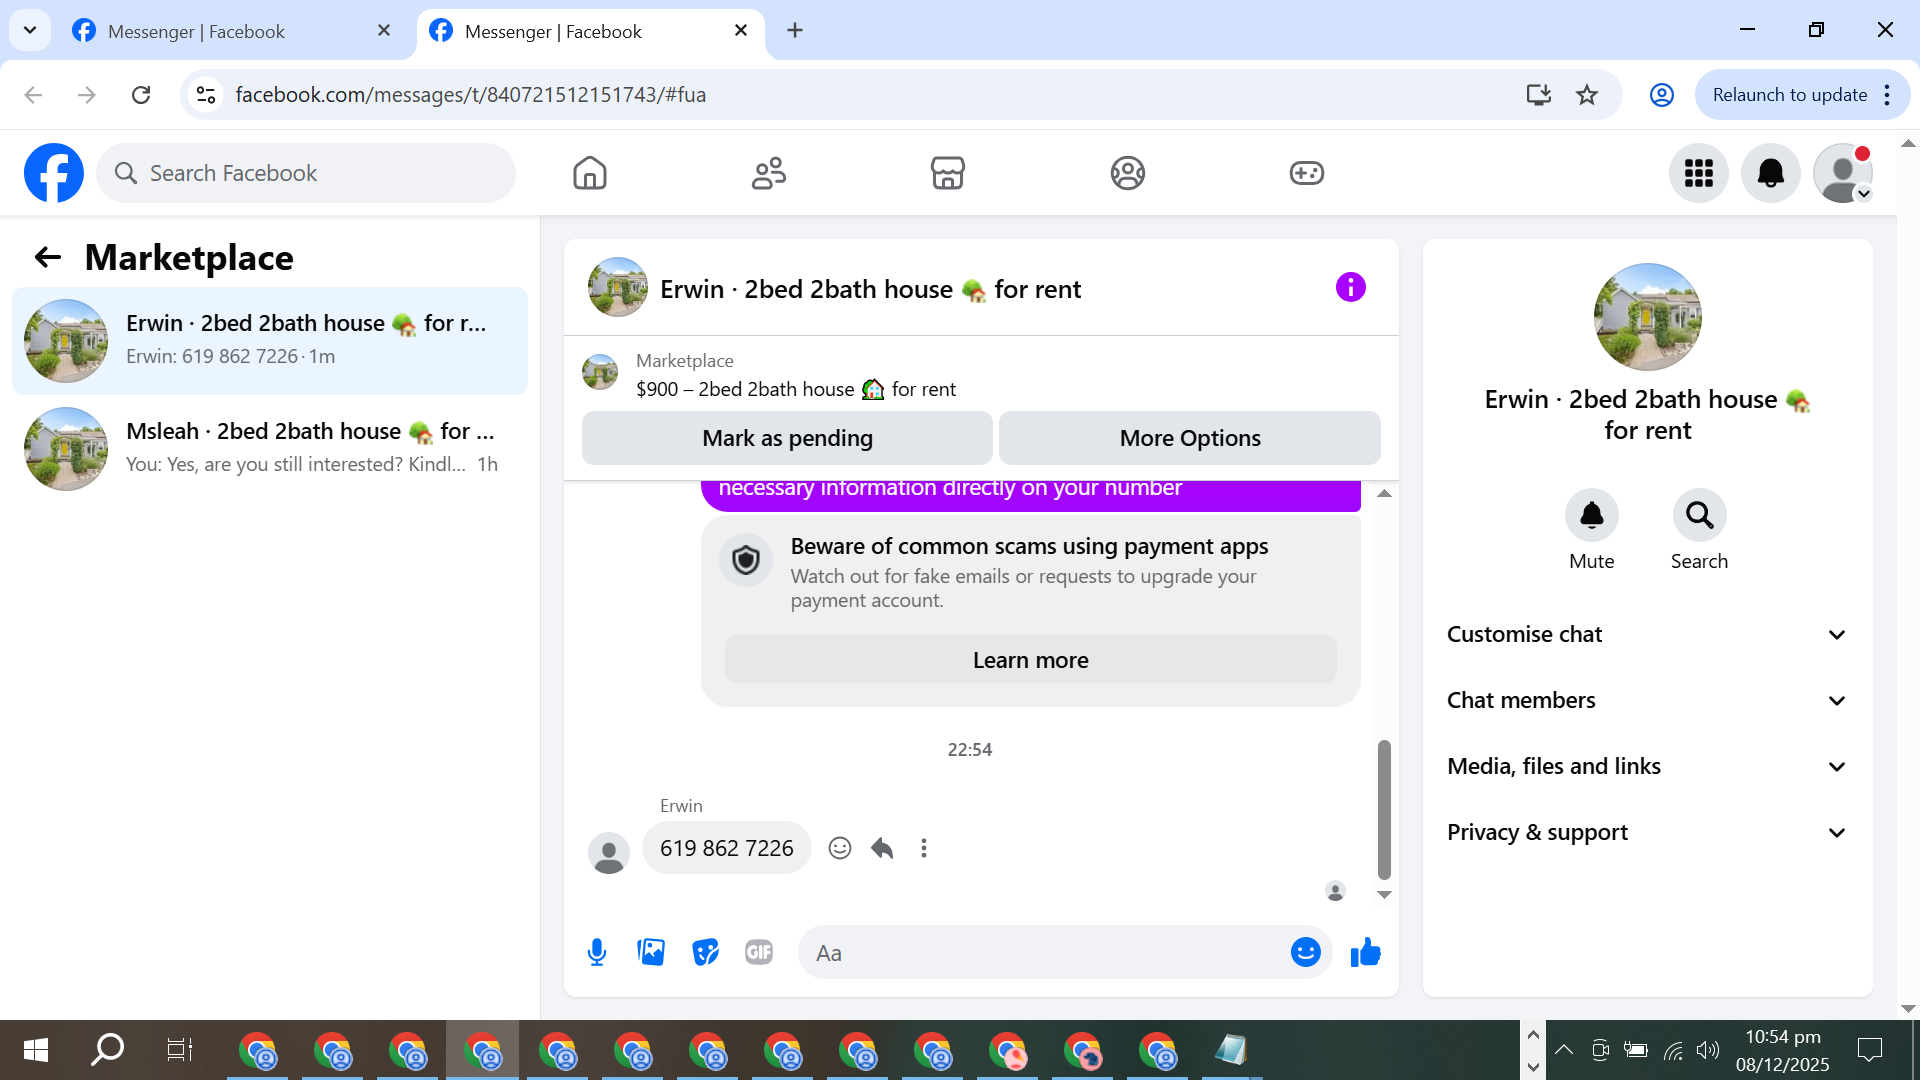The height and width of the screenshot is (1080, 1920).
Task: Open Facebook notifications bell
Action: click(1771, 173)
